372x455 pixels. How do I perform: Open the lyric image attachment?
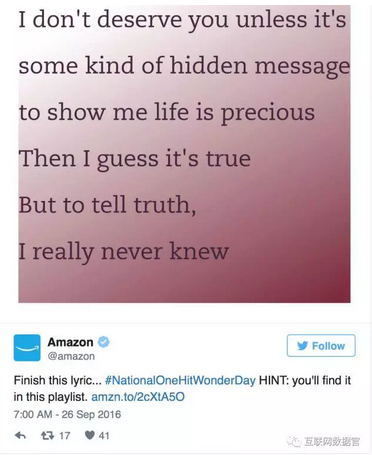tap(184, 154)
